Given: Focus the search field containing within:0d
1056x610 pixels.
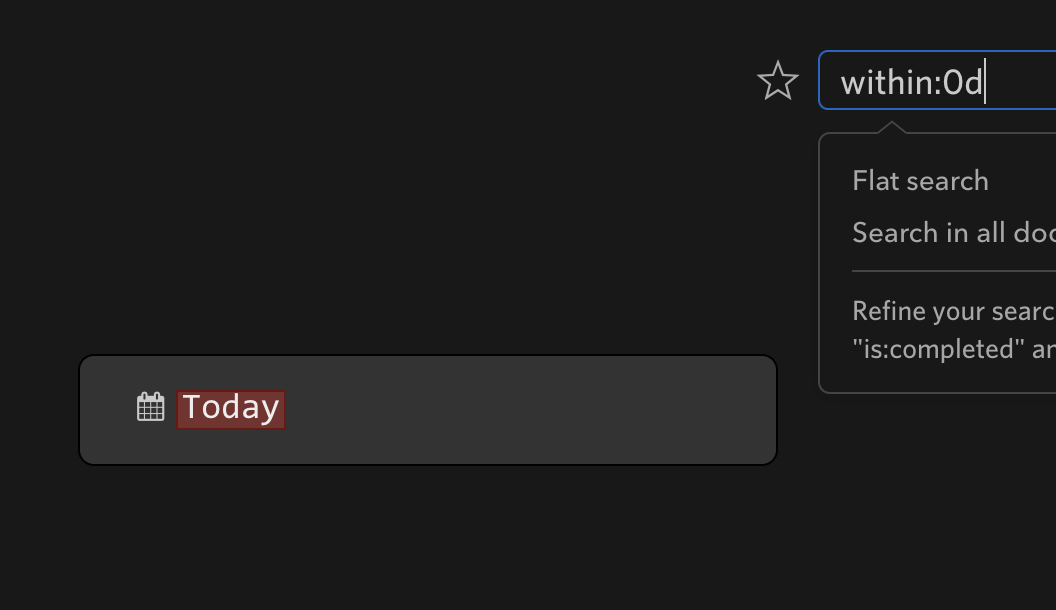Looking at the screenshot, I should [937, 80].
